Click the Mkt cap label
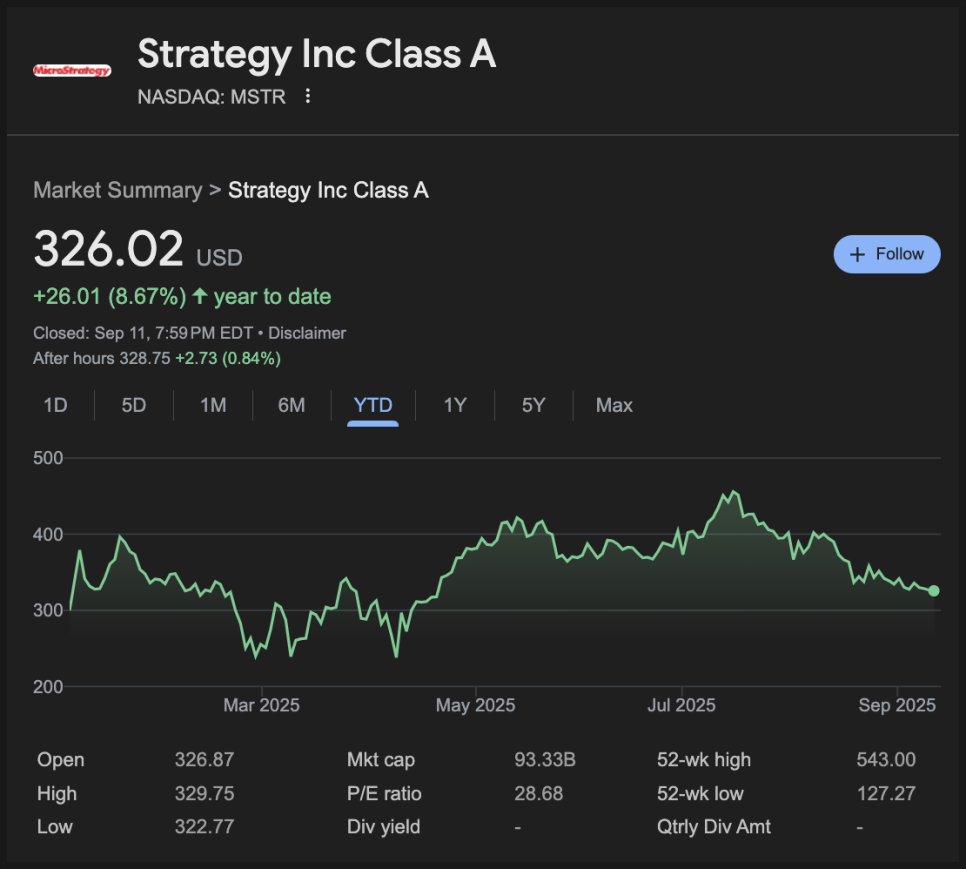 click(x=381, y=759)
